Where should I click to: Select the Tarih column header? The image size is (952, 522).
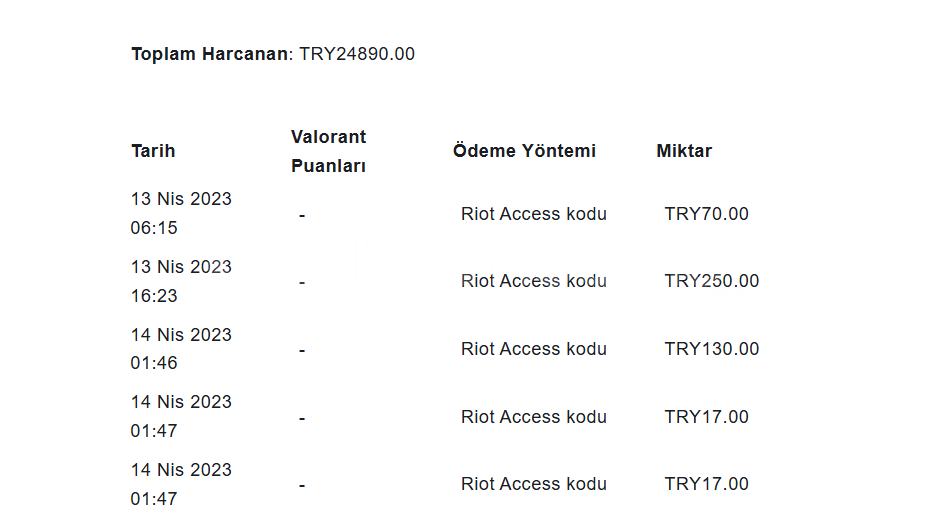(x=153, y=151)
